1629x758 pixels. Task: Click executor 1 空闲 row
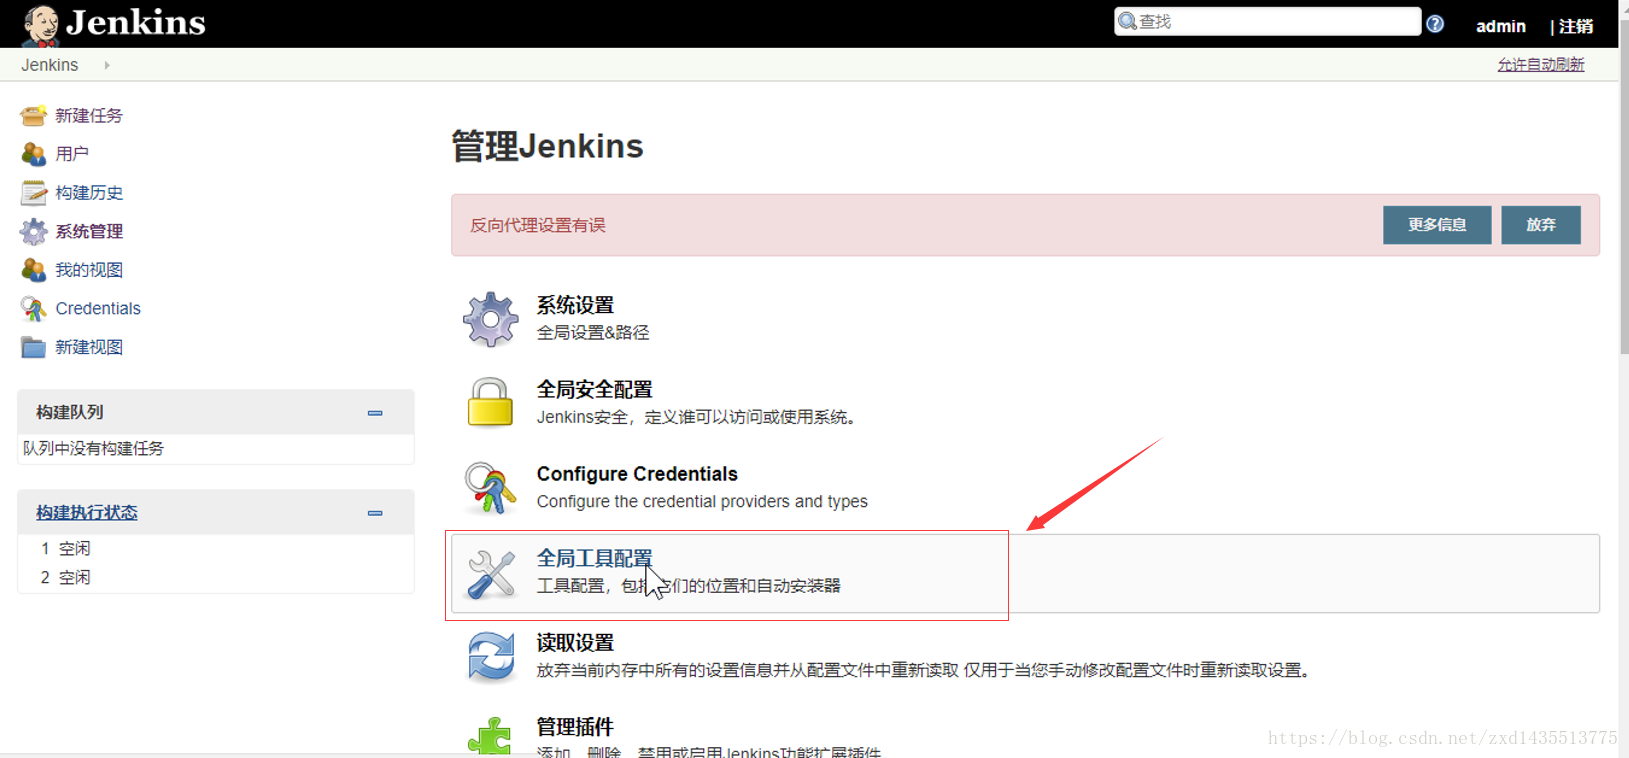click(x=216, y=548)
